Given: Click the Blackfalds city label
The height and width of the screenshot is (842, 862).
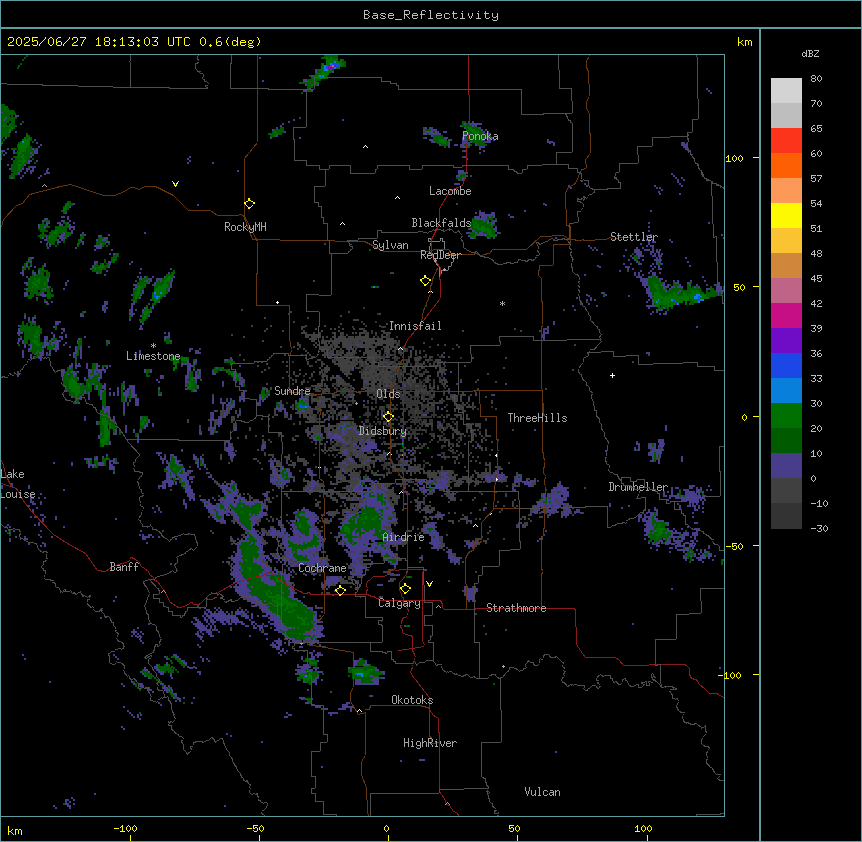Looking at the screenshot, I should 441,223.
